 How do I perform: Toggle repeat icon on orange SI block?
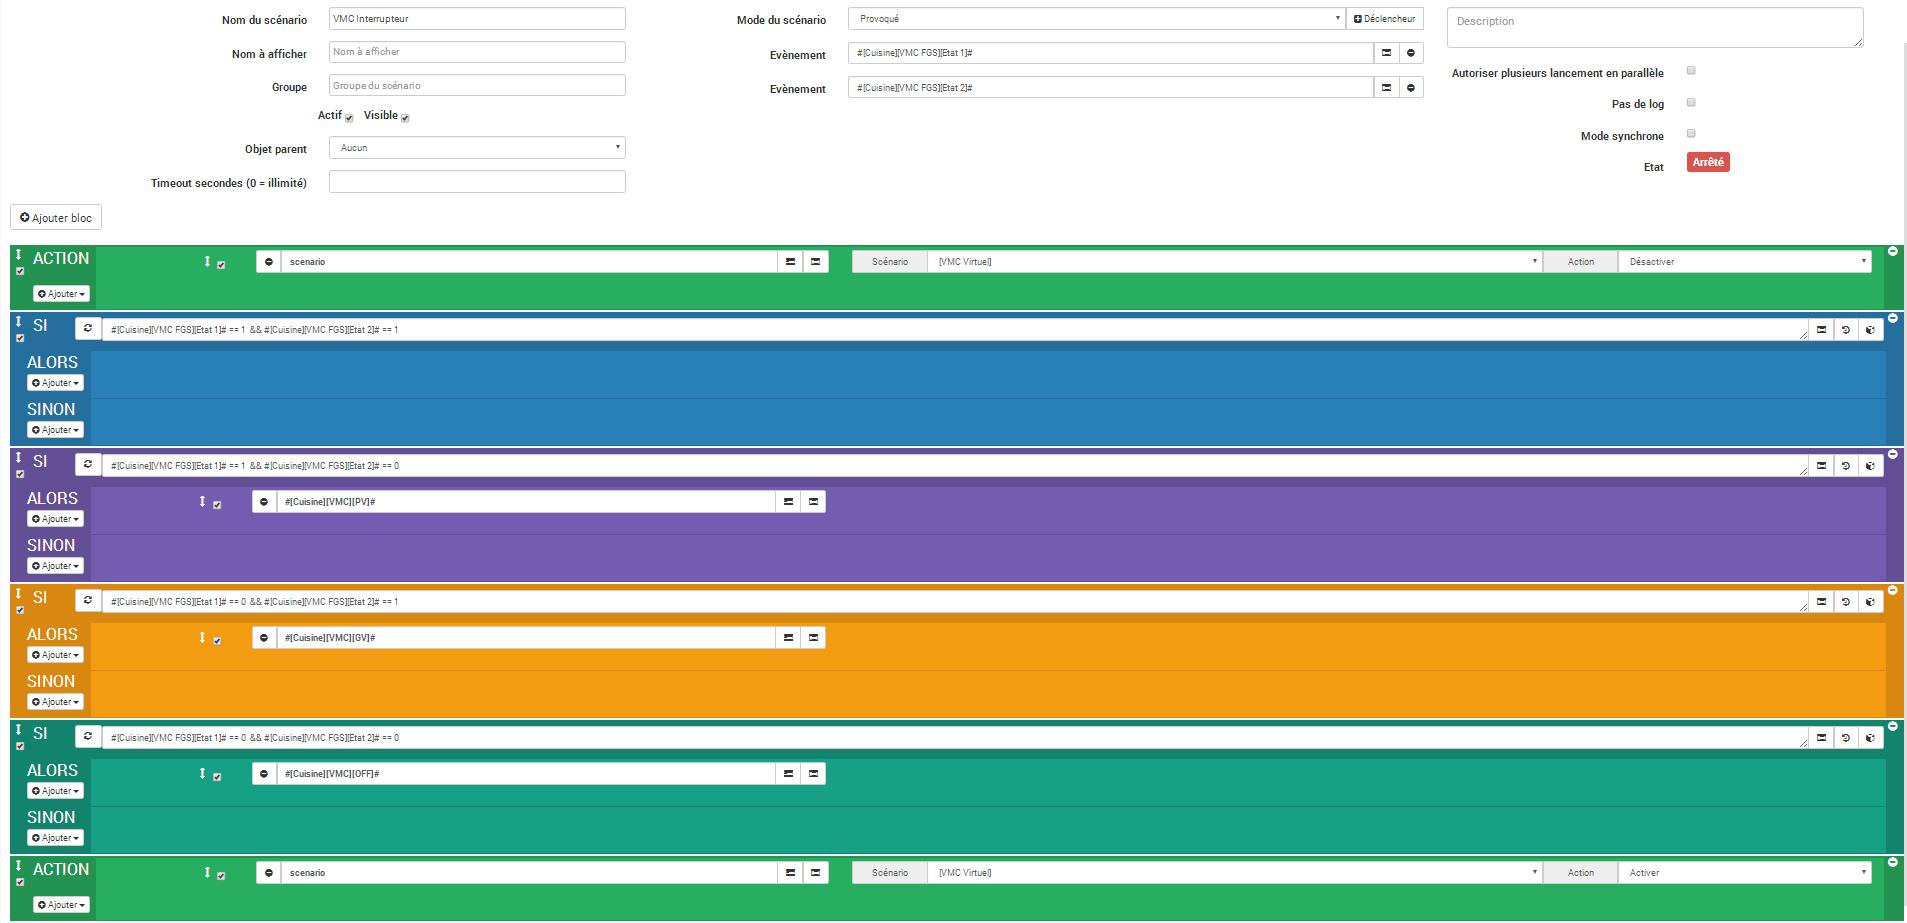pyautogui.click(x=88, y=600)
